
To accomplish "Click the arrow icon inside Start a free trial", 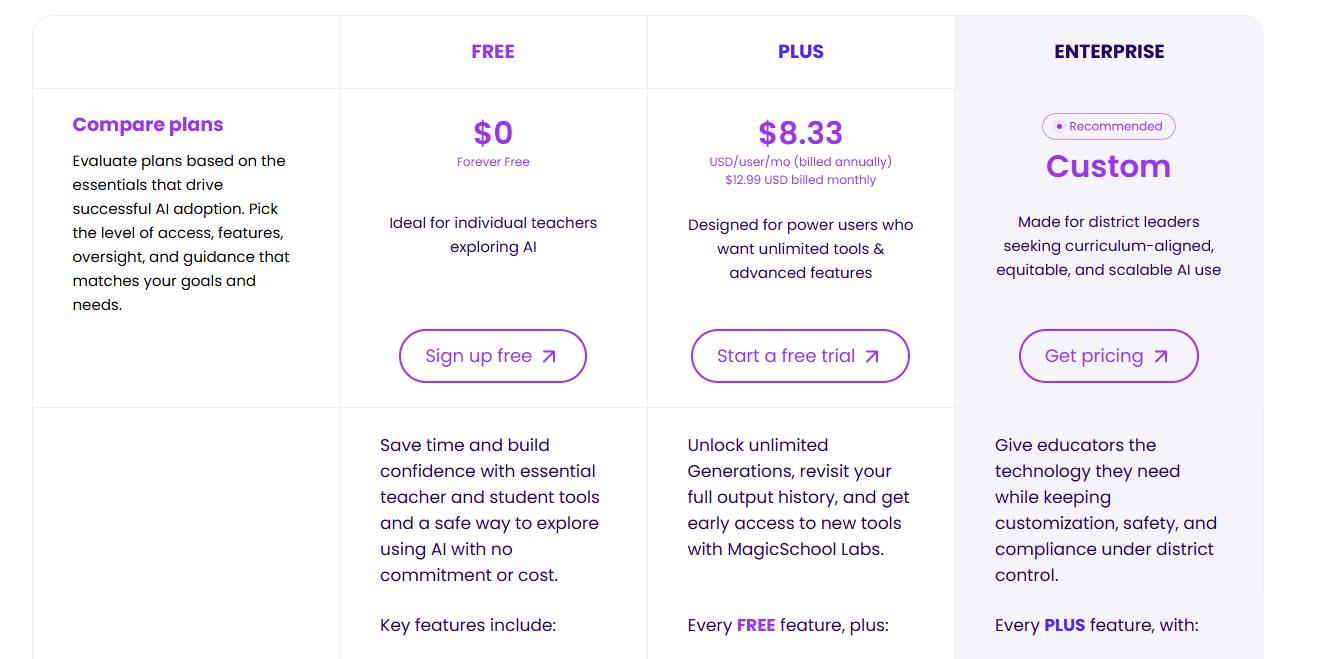I will (871, 355).
